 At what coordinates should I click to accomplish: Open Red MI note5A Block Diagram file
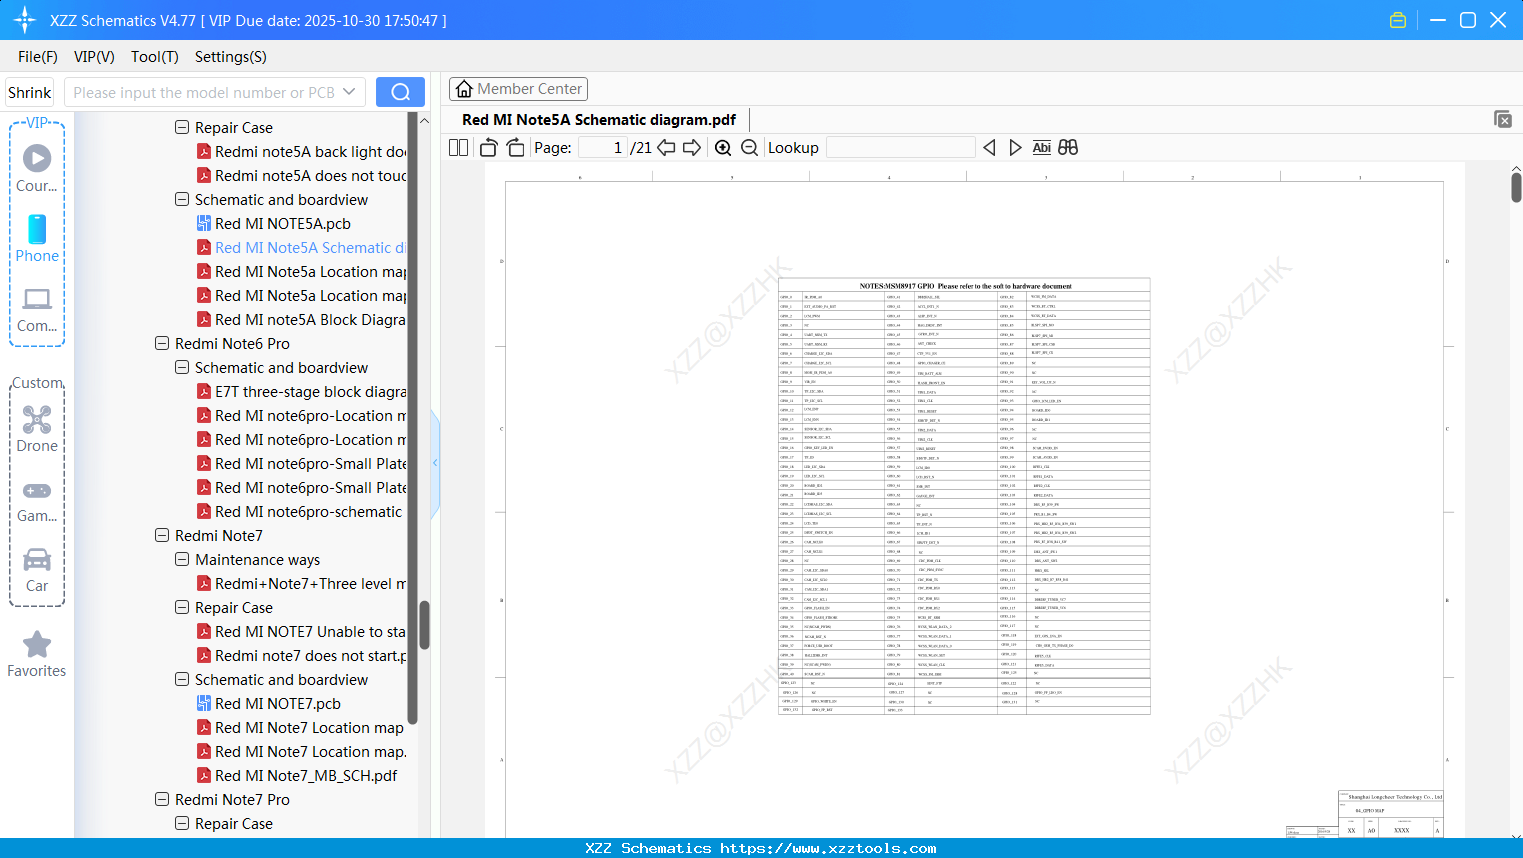[310, 320]
